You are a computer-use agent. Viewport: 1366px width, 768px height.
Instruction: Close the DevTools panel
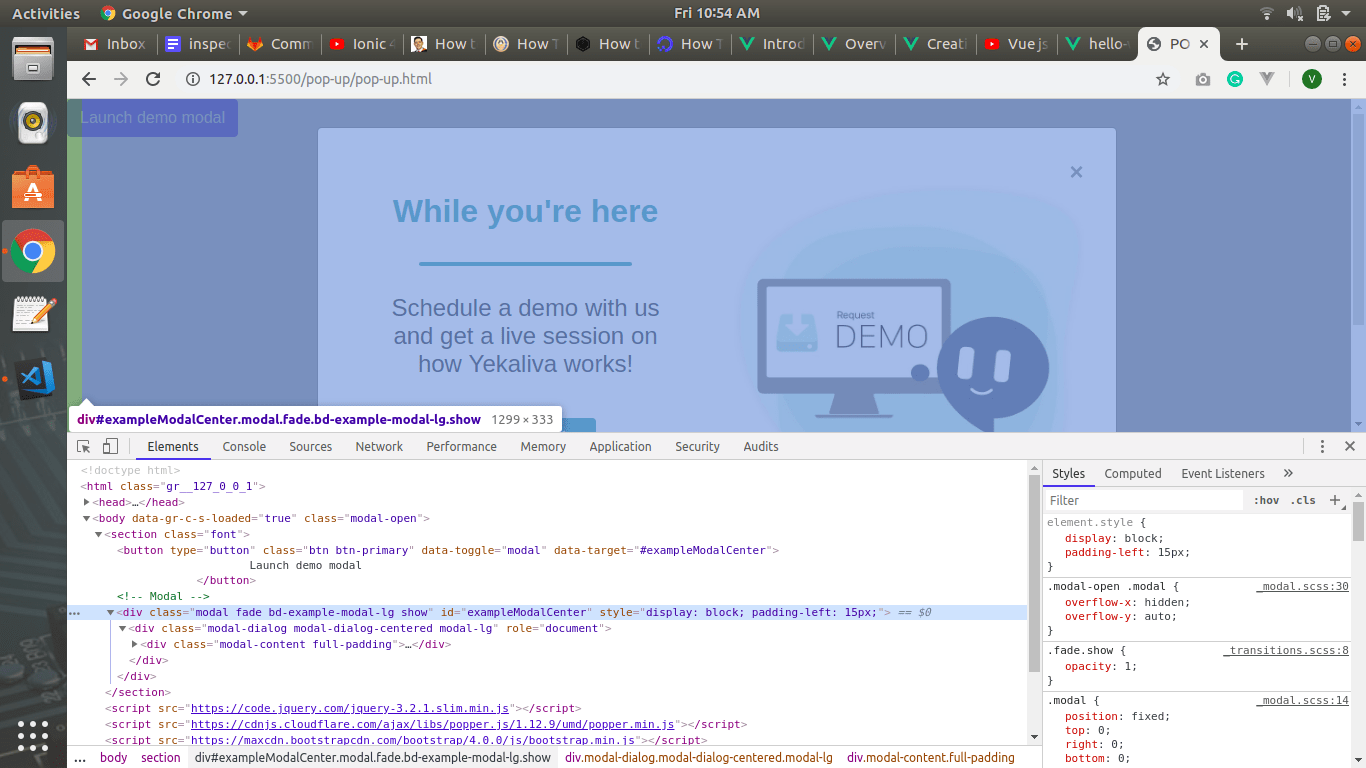1350,447
